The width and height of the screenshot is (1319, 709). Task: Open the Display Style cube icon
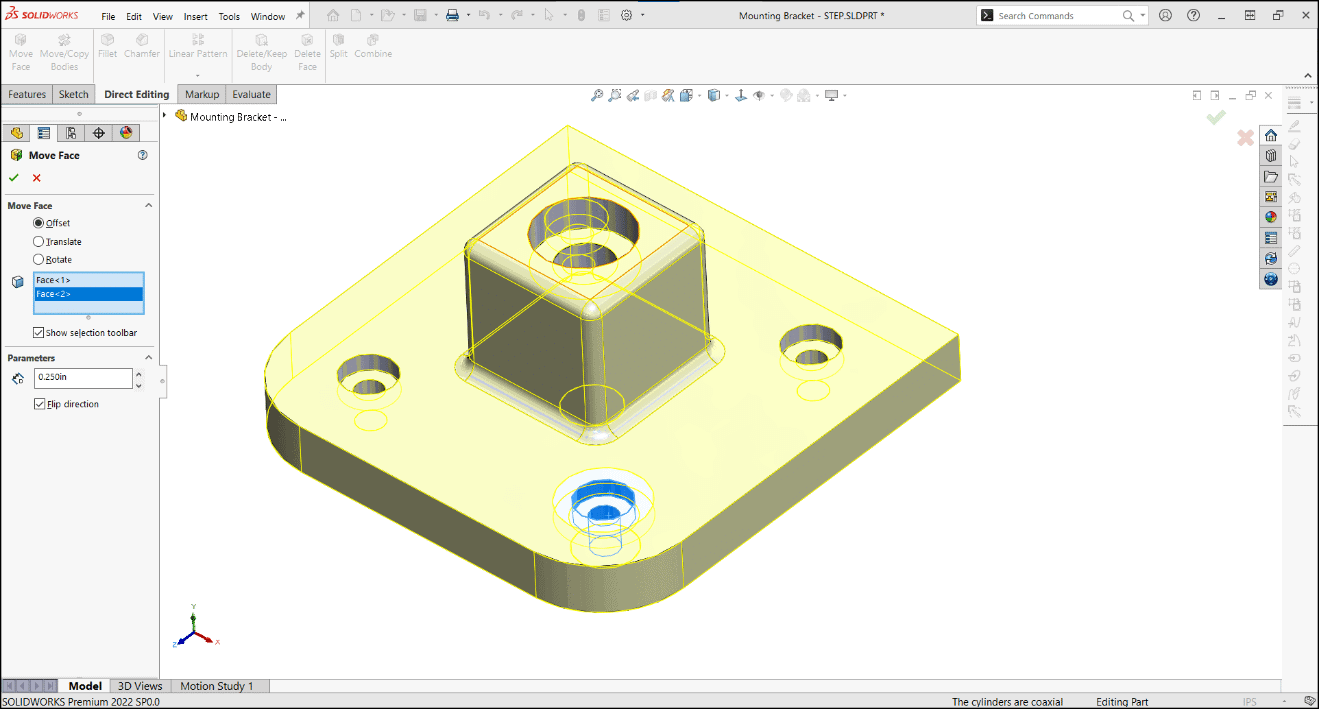click(x=713, y=96)
